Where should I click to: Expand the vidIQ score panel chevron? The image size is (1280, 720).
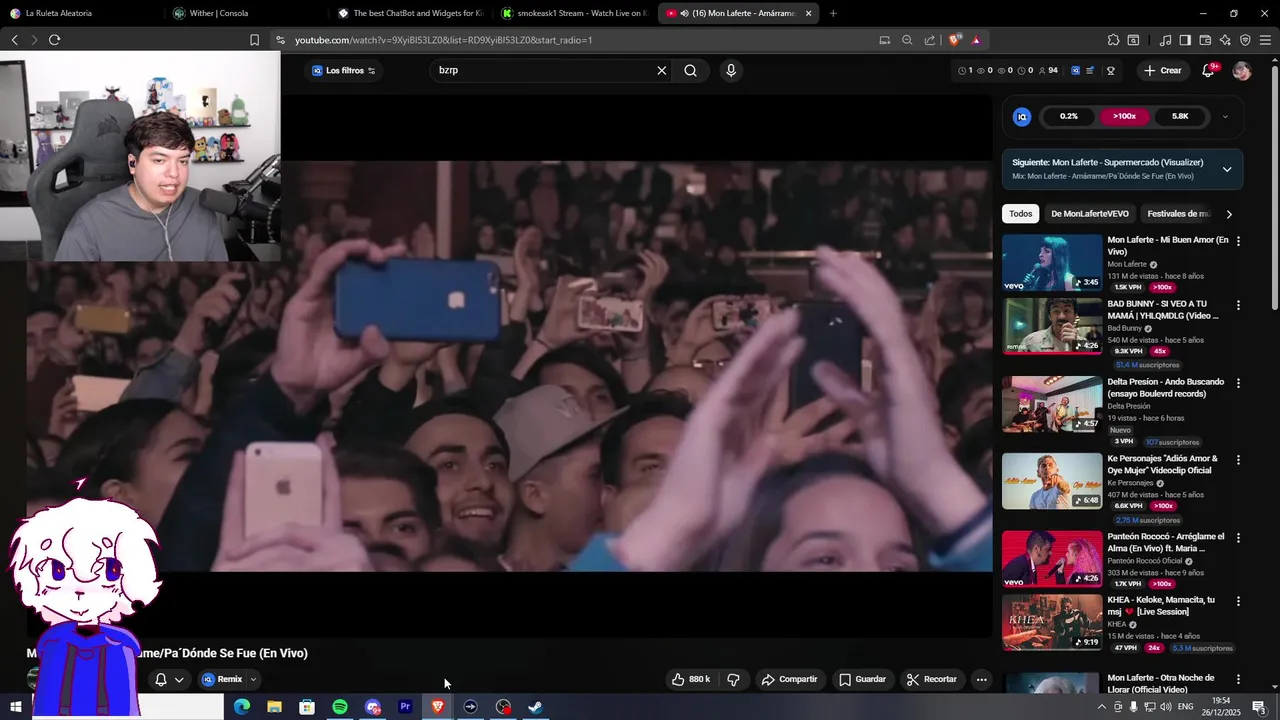coord(1225,116)
